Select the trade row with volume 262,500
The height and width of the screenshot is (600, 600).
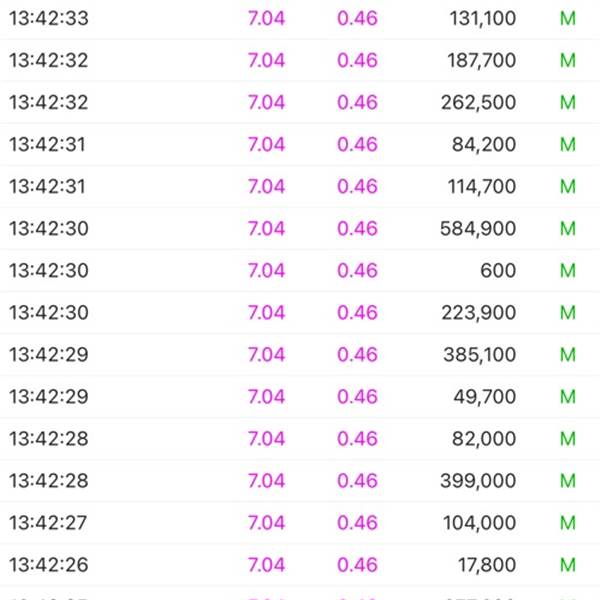[x=300, y=102]
